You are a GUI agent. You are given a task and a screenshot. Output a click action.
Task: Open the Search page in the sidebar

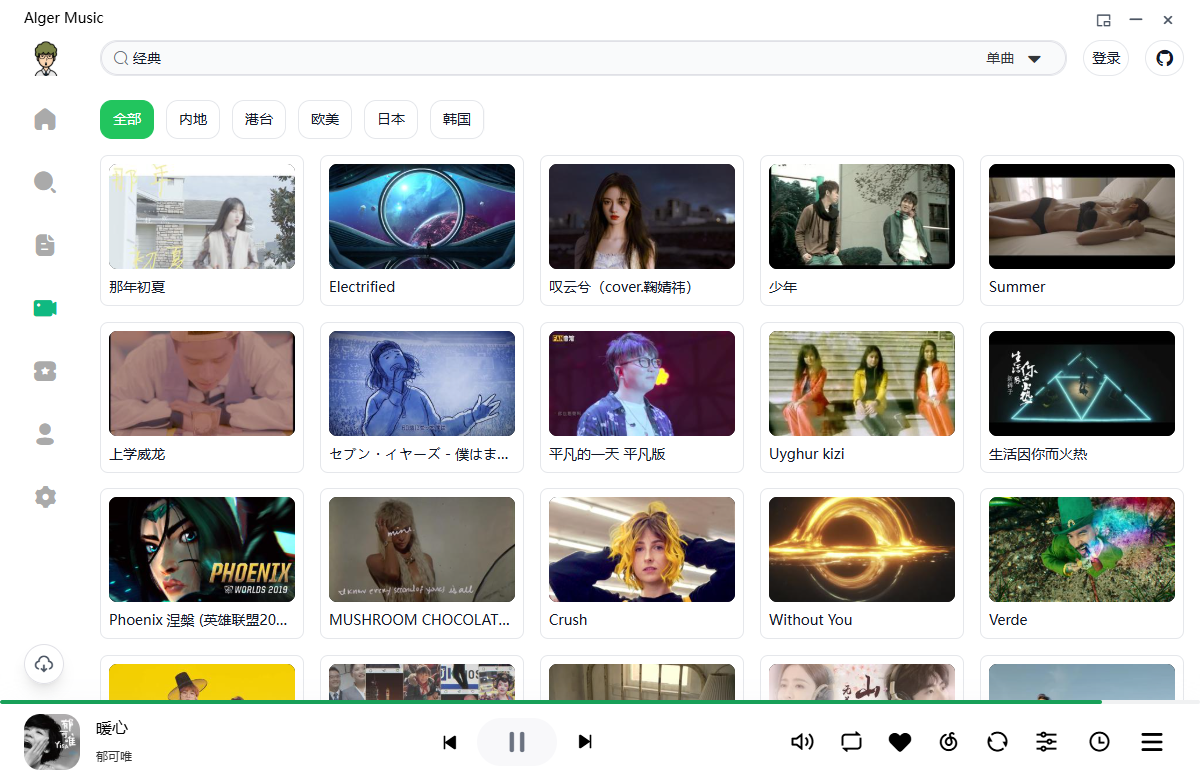[45, 182]
